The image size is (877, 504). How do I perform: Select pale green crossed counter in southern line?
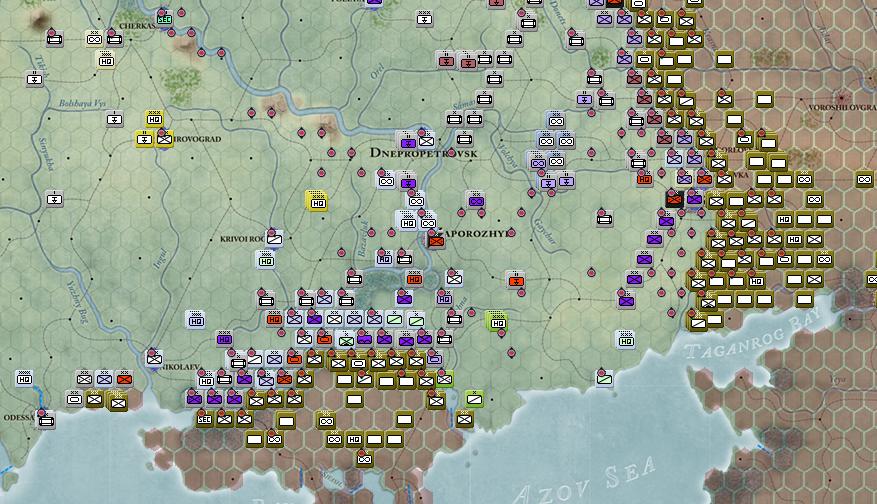click(x=346, y=339)
